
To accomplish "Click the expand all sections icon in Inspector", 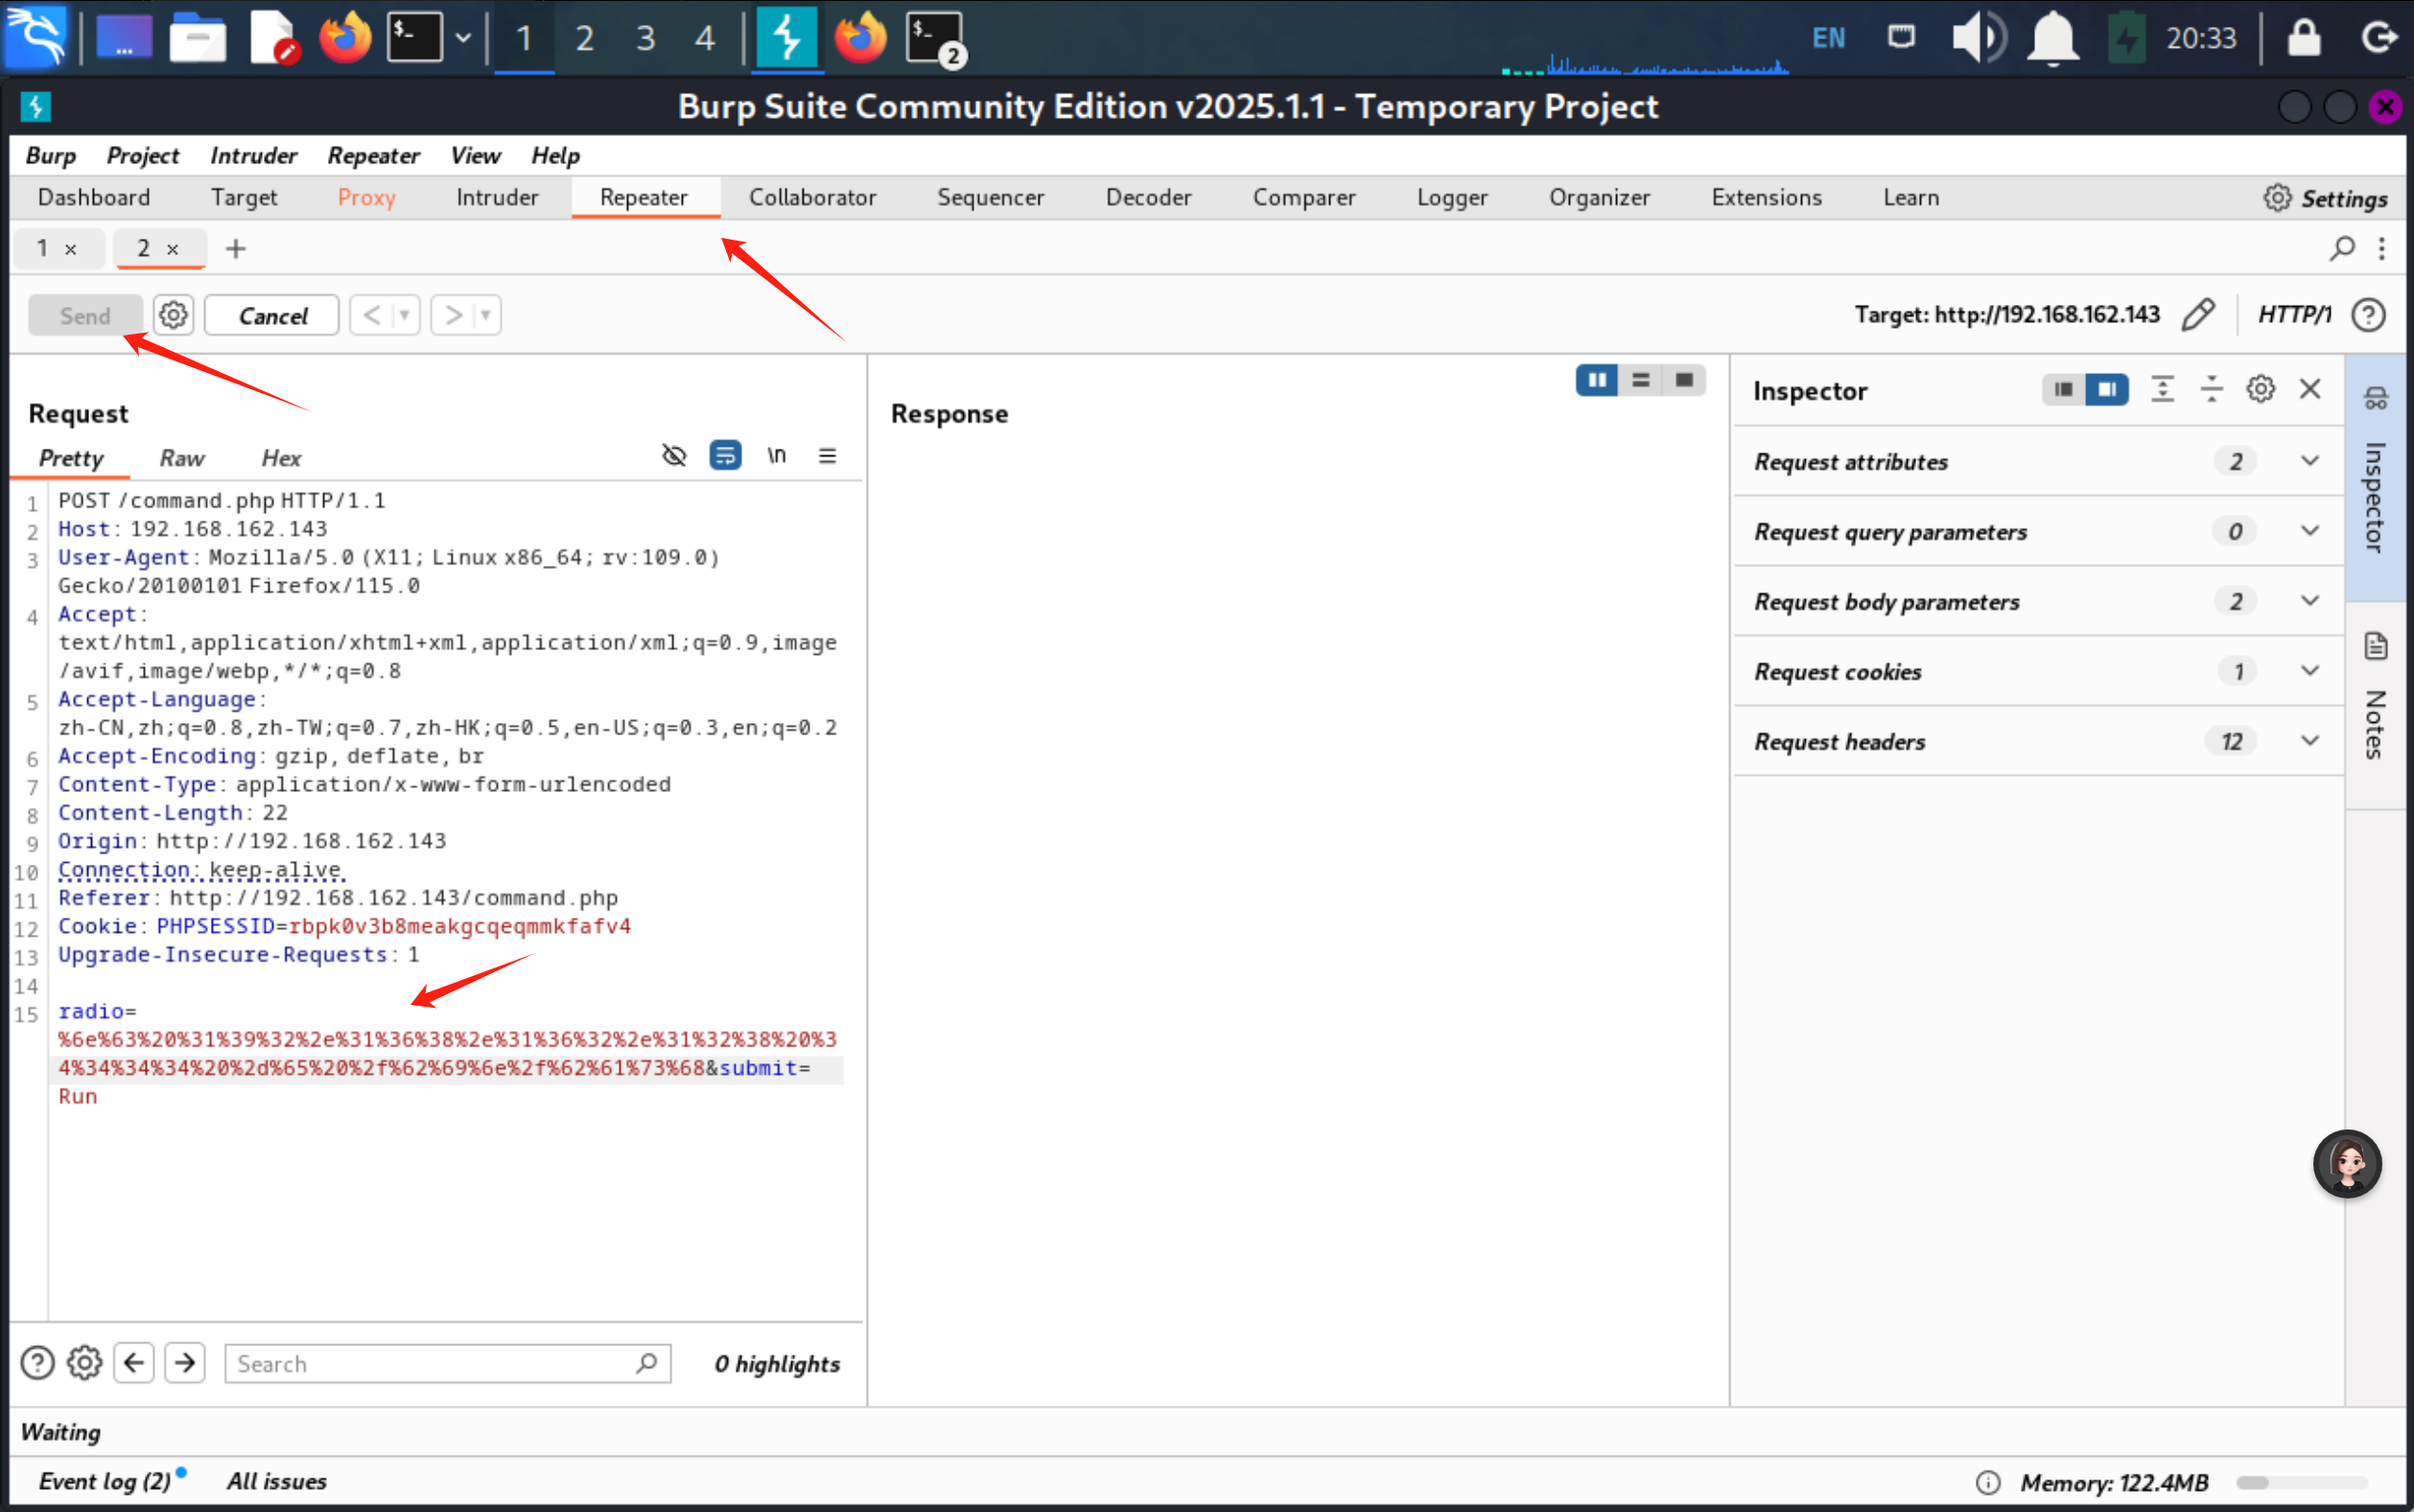I will [2162, 389].
